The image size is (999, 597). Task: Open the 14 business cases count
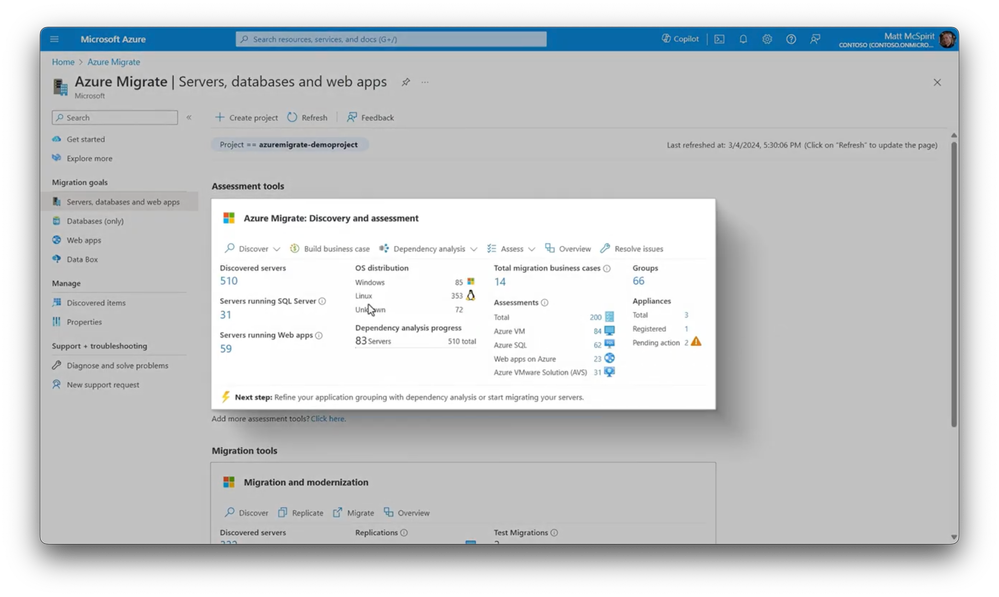[x=500, y=282]
